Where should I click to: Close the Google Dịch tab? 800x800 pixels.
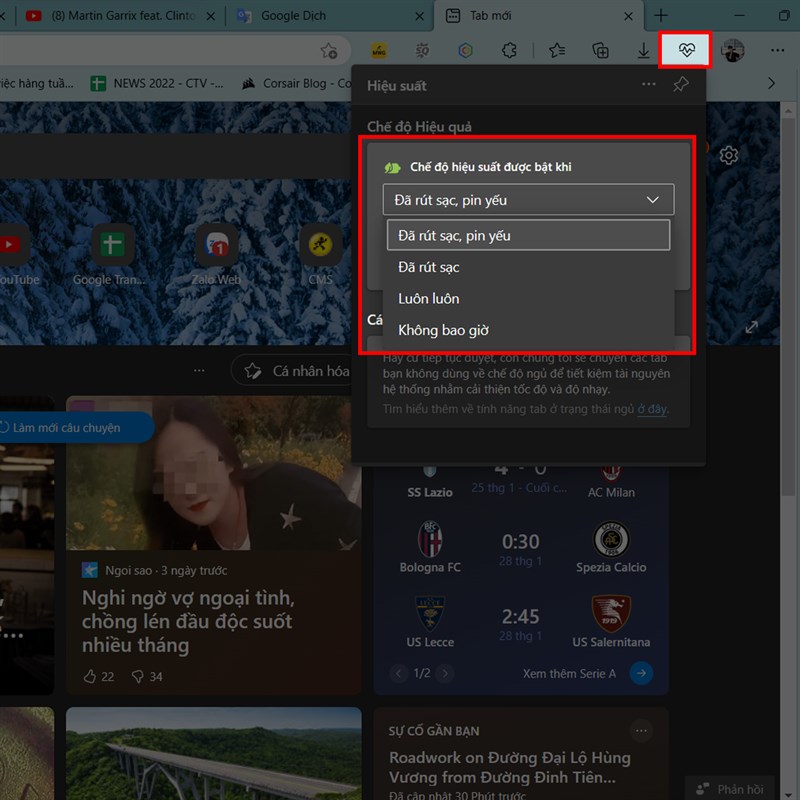[x=419, y=16]
